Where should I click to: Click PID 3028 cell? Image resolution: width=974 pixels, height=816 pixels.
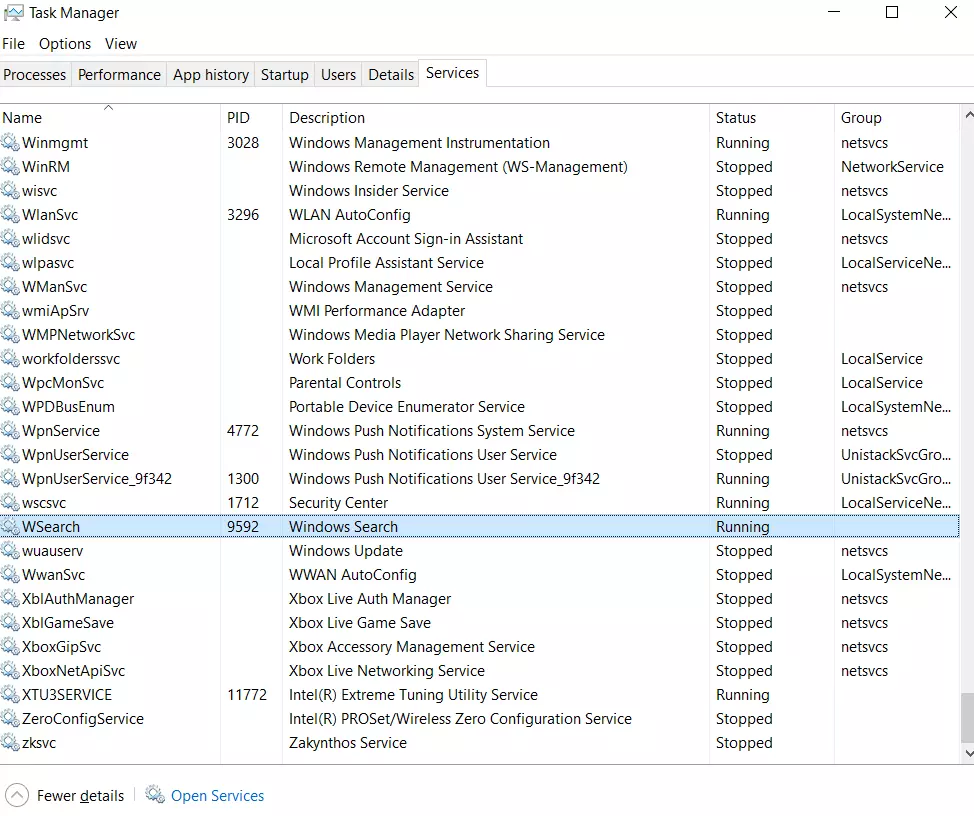[243, 143]
